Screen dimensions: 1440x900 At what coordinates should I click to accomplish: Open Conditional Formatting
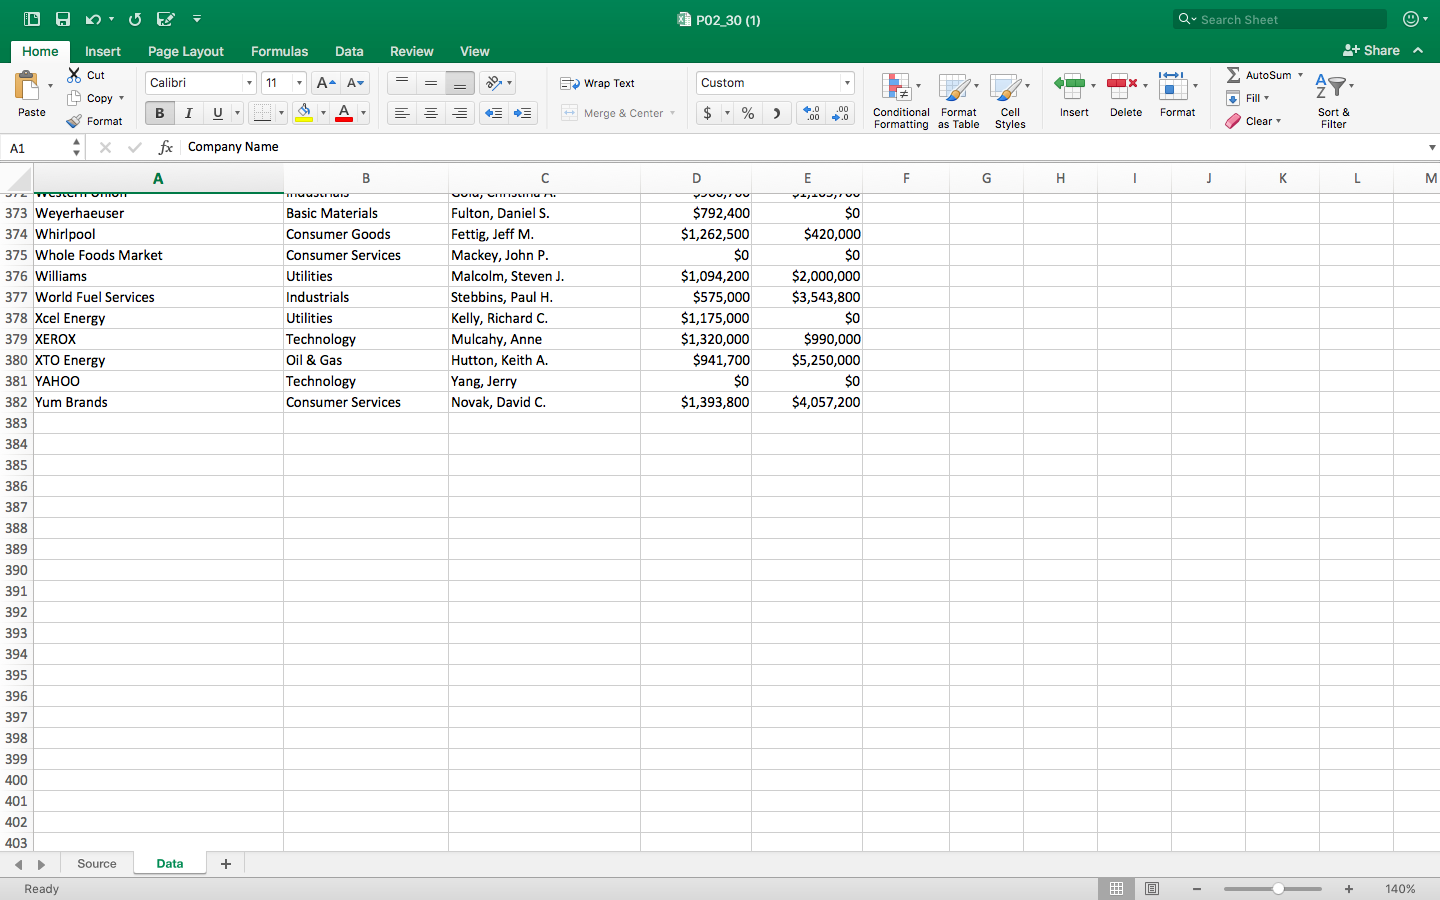pos(901,100)
